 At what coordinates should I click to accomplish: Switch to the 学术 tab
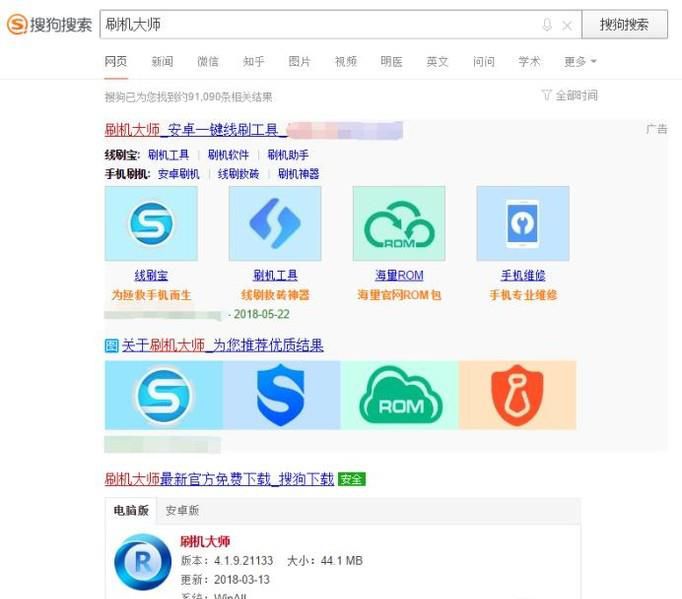[x=529, y=62]
